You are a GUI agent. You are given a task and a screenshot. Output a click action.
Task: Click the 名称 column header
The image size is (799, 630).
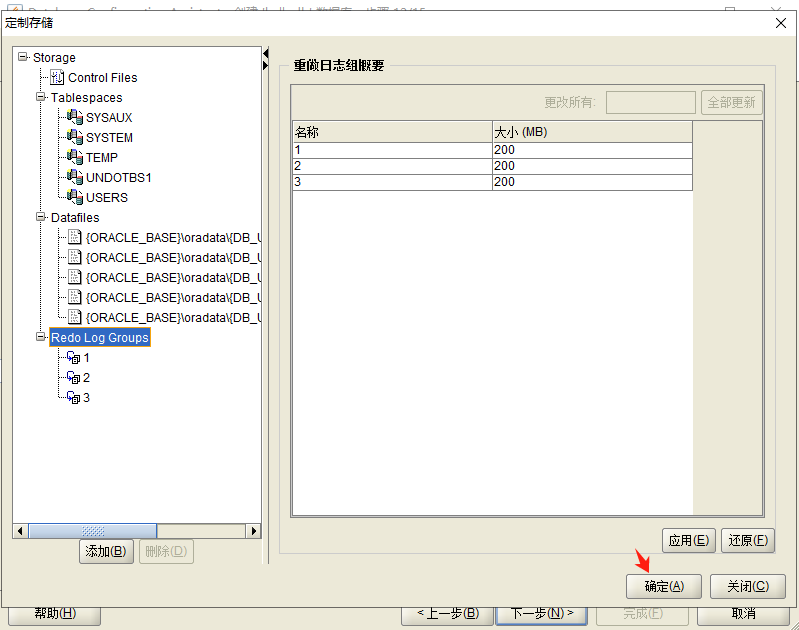[x=392, y=132]
